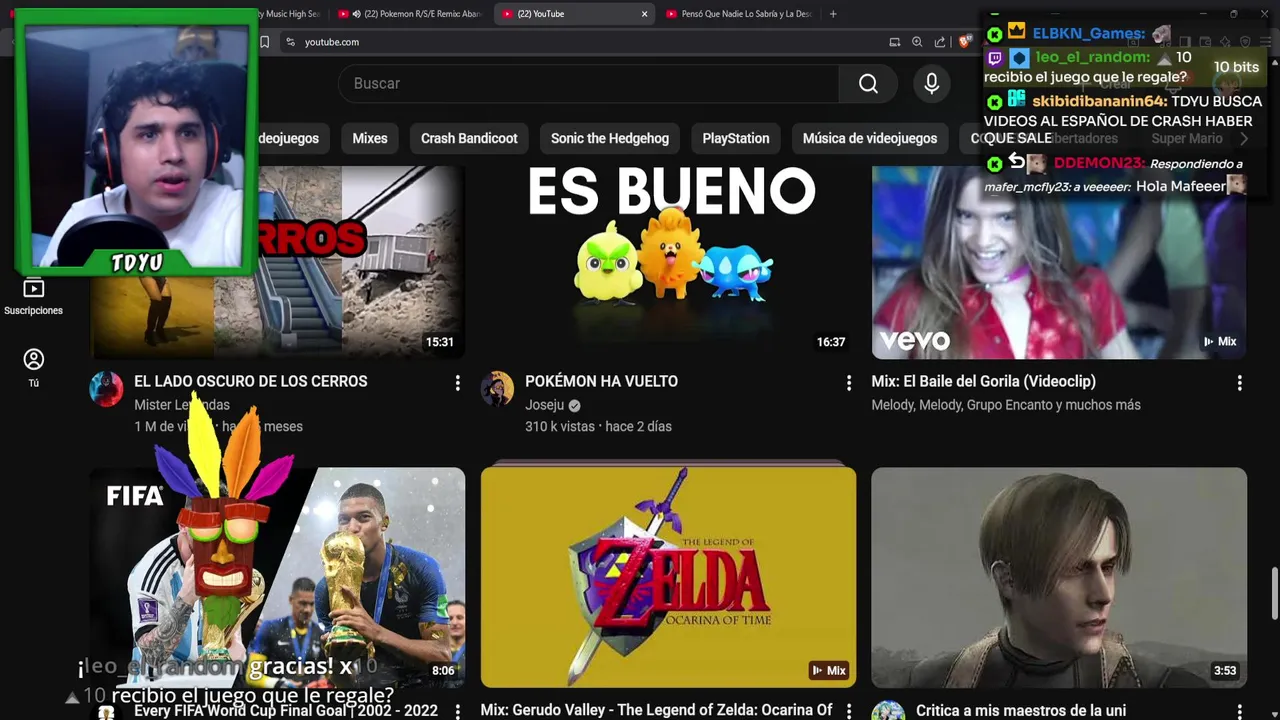The height and width of the screenshot is (720, 1280).
Task: Filter by Super Mario chip
Action: (1187, 138)
